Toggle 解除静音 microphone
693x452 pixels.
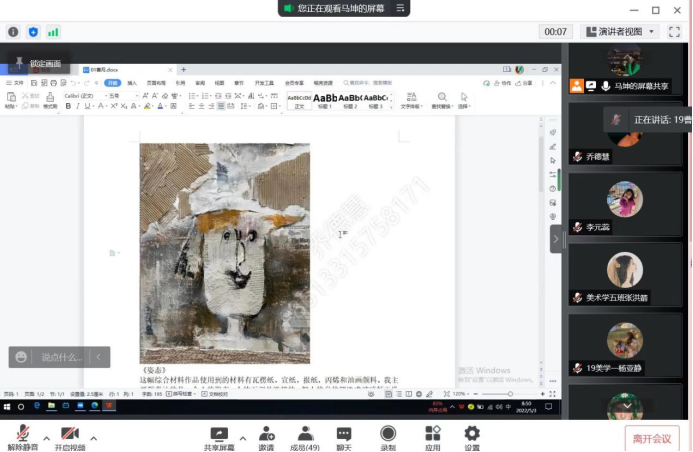coord(23,437)
